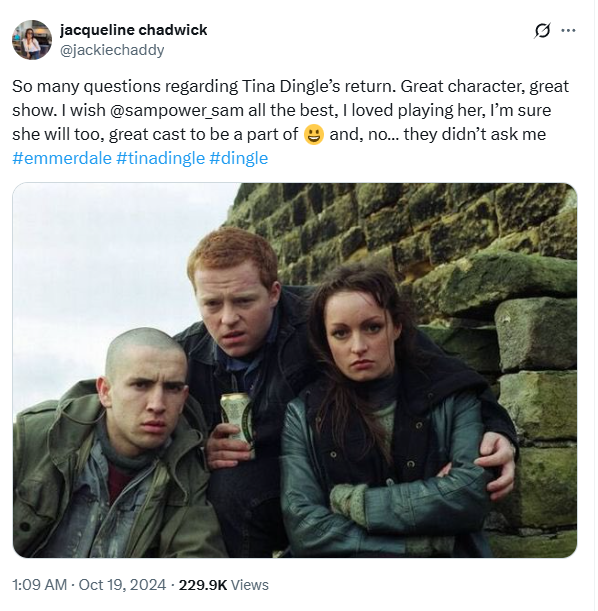Screen dimensions: 598x611
Task: Follow the #tinadingle hashtag
Action: tap(161, 158)
